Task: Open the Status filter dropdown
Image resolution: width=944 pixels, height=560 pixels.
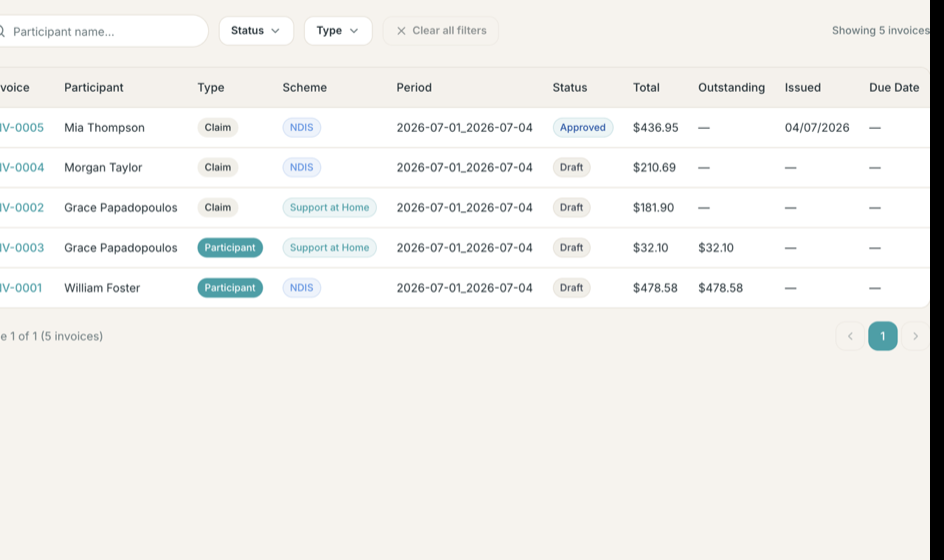Action: point(256,31)
